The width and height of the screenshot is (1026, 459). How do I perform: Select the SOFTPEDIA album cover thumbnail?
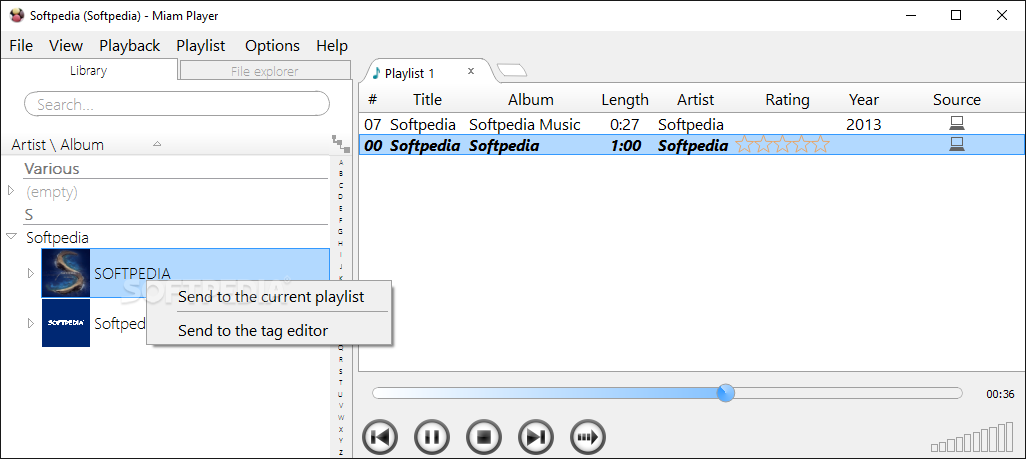pyautogui.click(x=65, y=273)
